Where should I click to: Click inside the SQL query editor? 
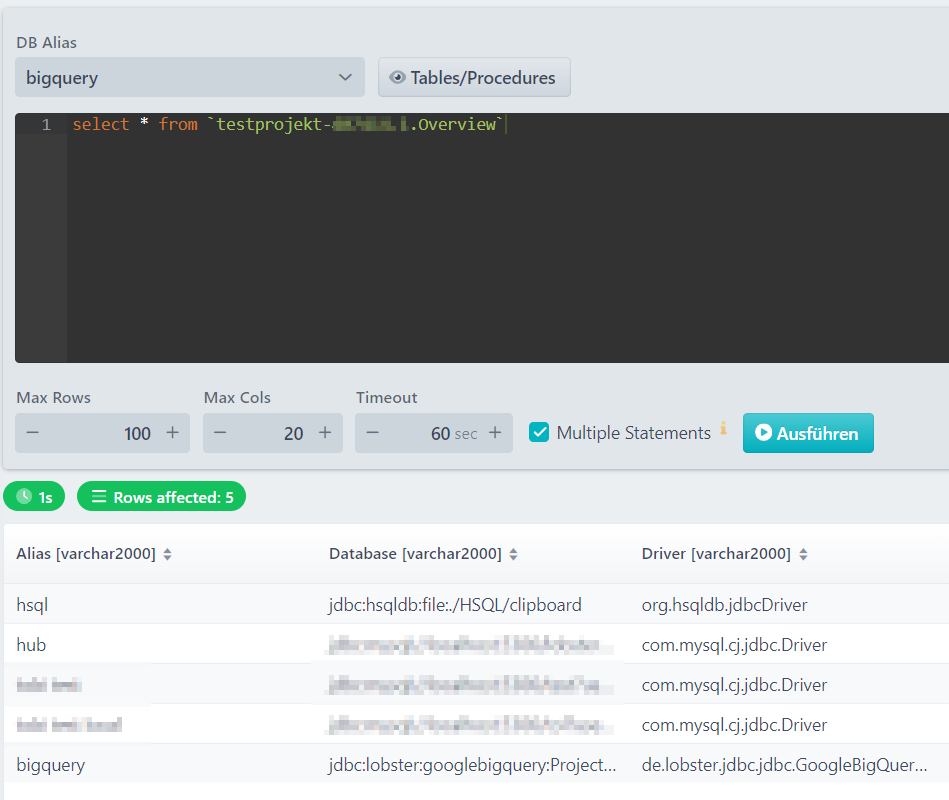click(482, 238)
